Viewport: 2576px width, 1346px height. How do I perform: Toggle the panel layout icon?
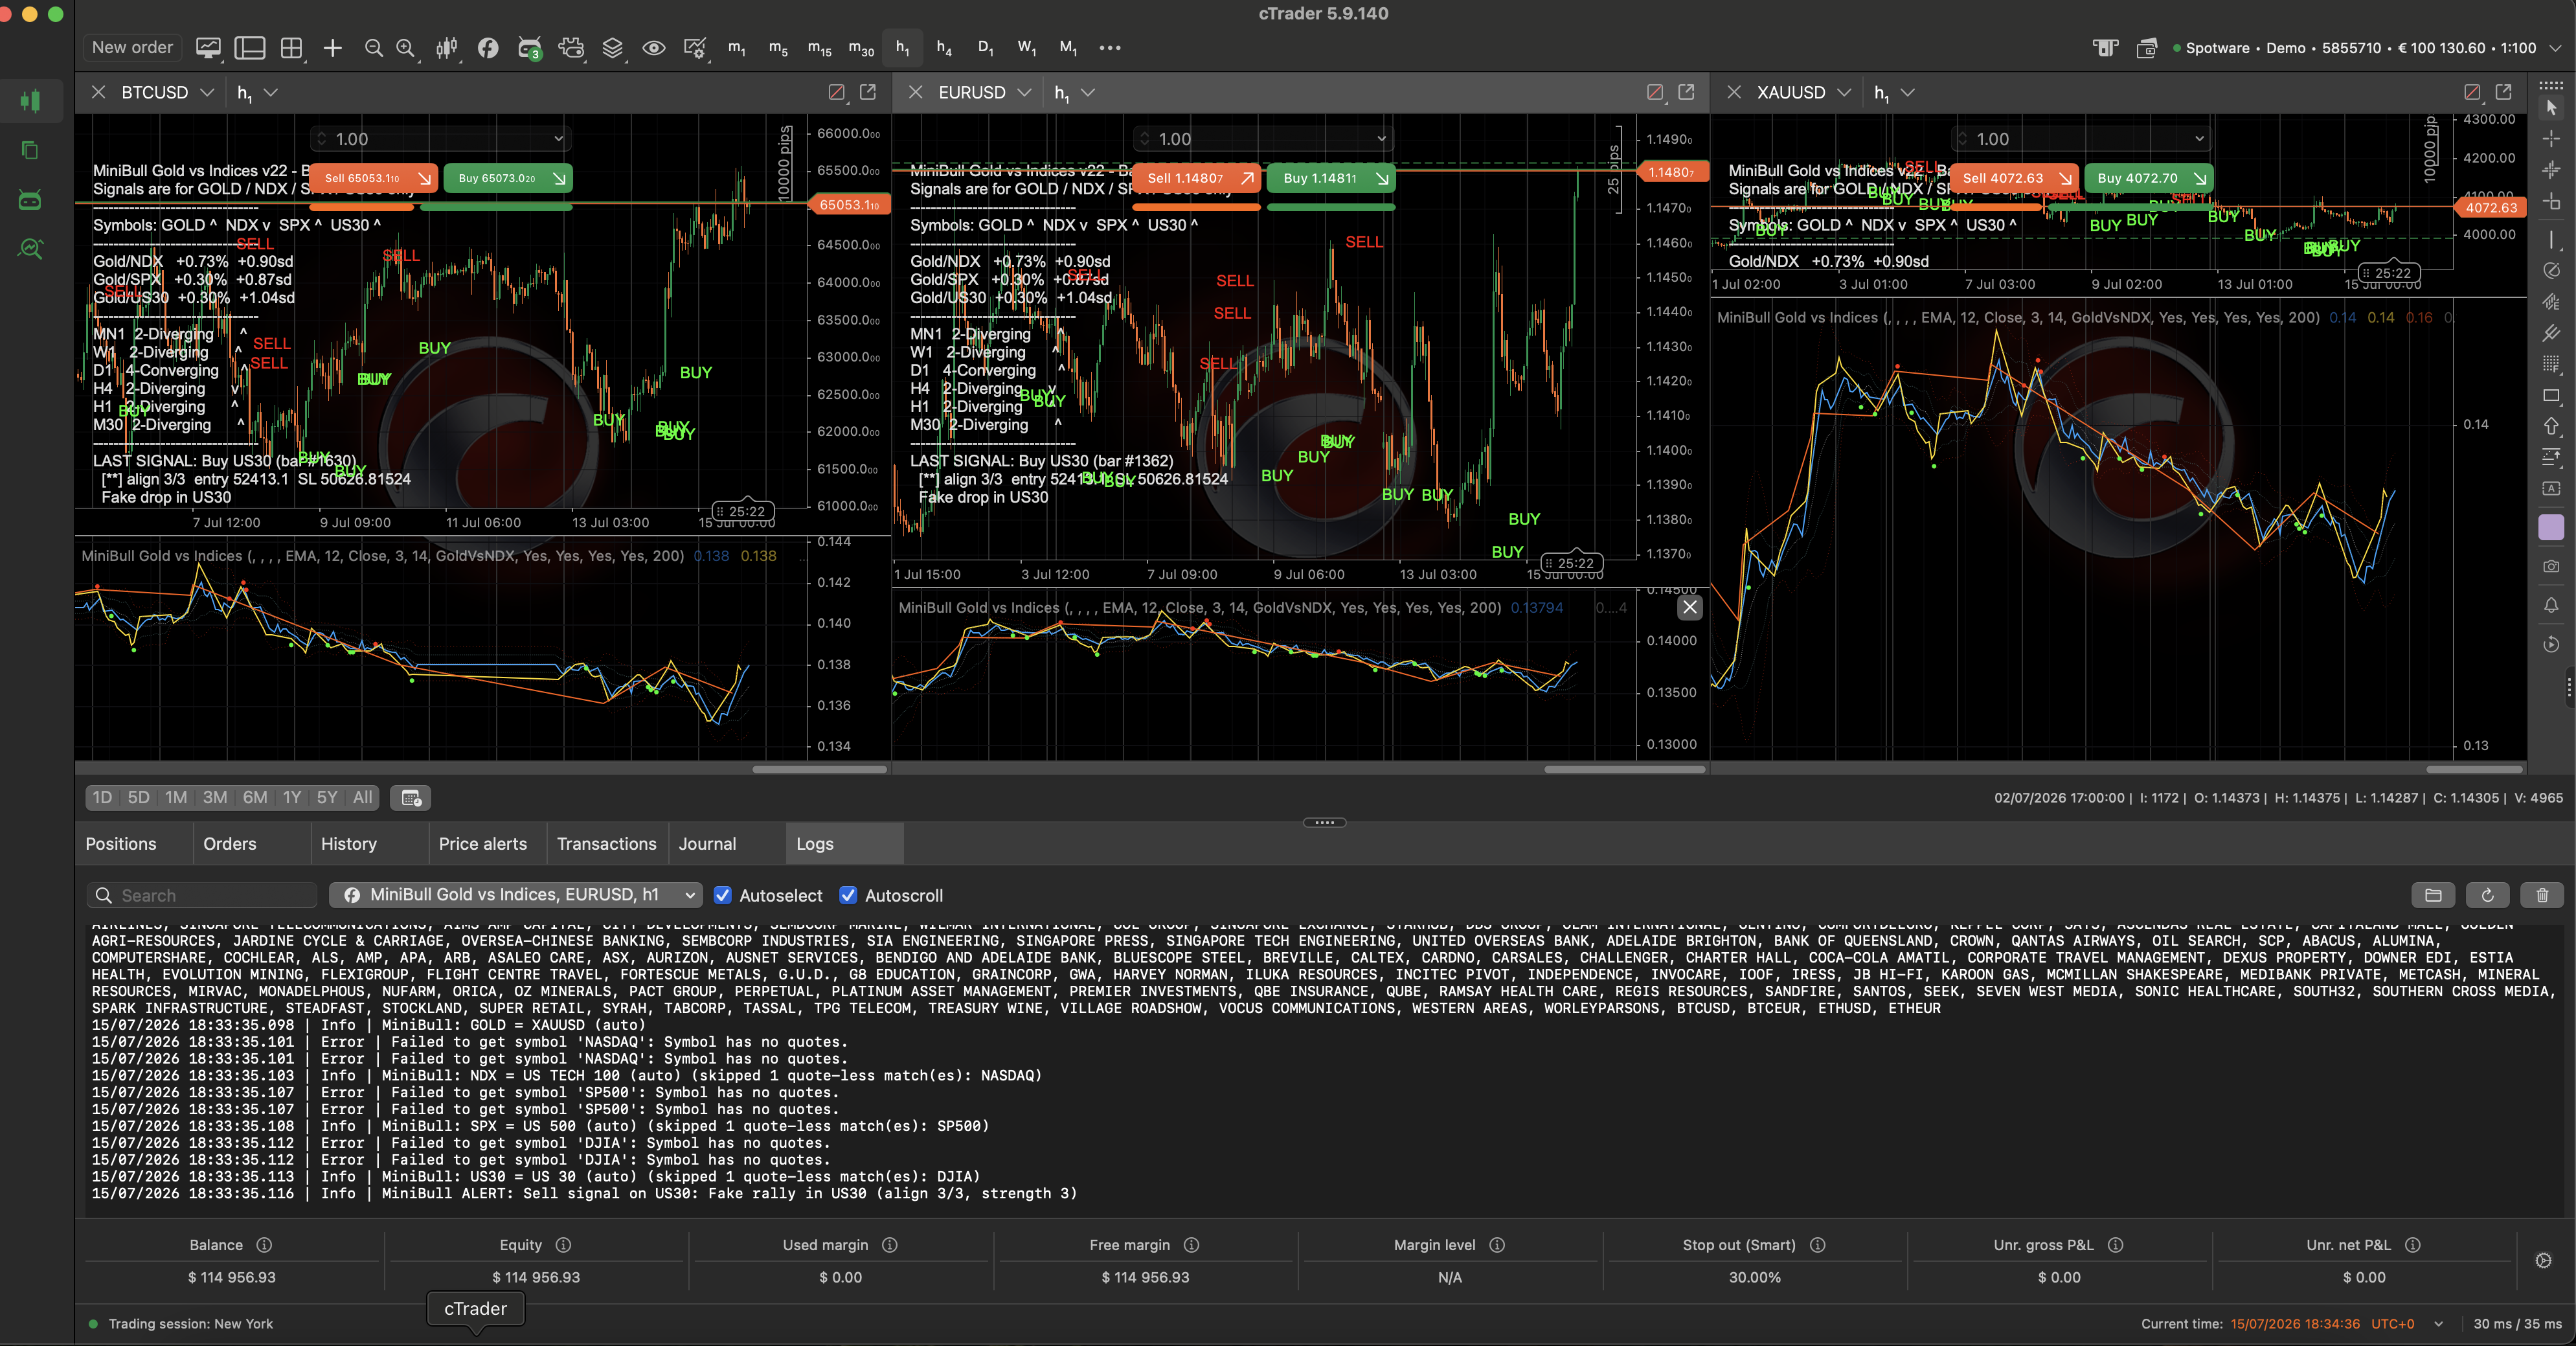[249, 48]
